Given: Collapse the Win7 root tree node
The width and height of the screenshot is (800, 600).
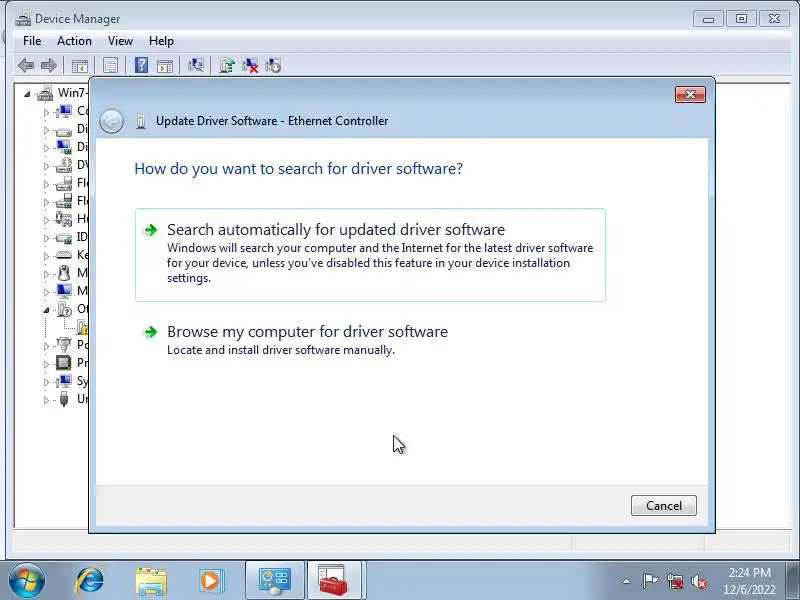Looking at the screenshot, I should coord(27,94).
